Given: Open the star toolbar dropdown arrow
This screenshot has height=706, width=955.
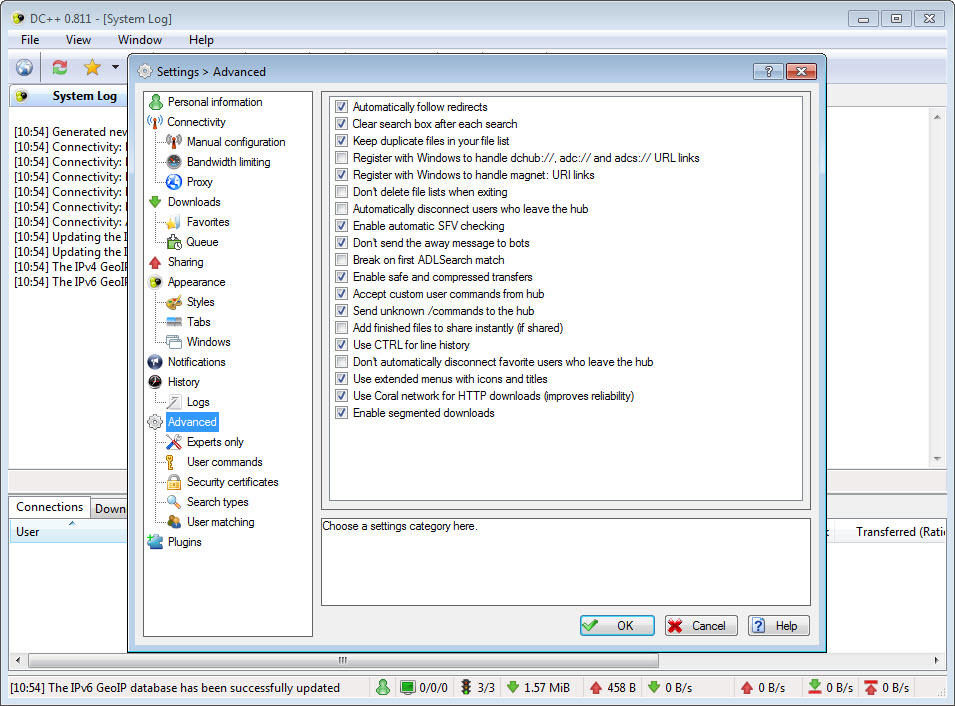Looking at the screenshot, I should pos(115,67).
